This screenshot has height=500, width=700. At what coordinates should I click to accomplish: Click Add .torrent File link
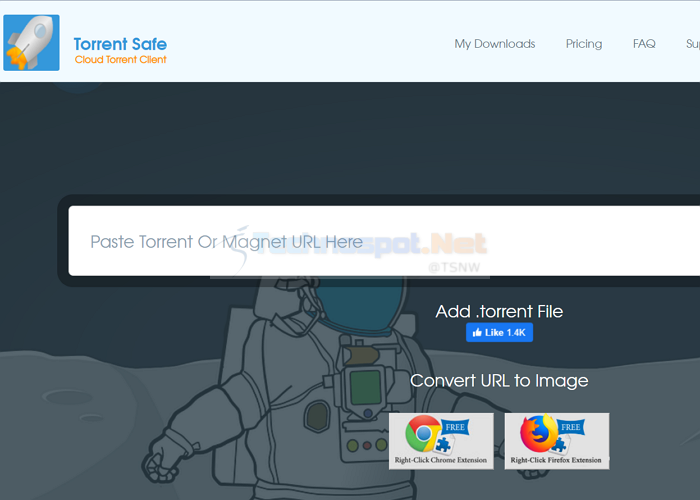499,311
